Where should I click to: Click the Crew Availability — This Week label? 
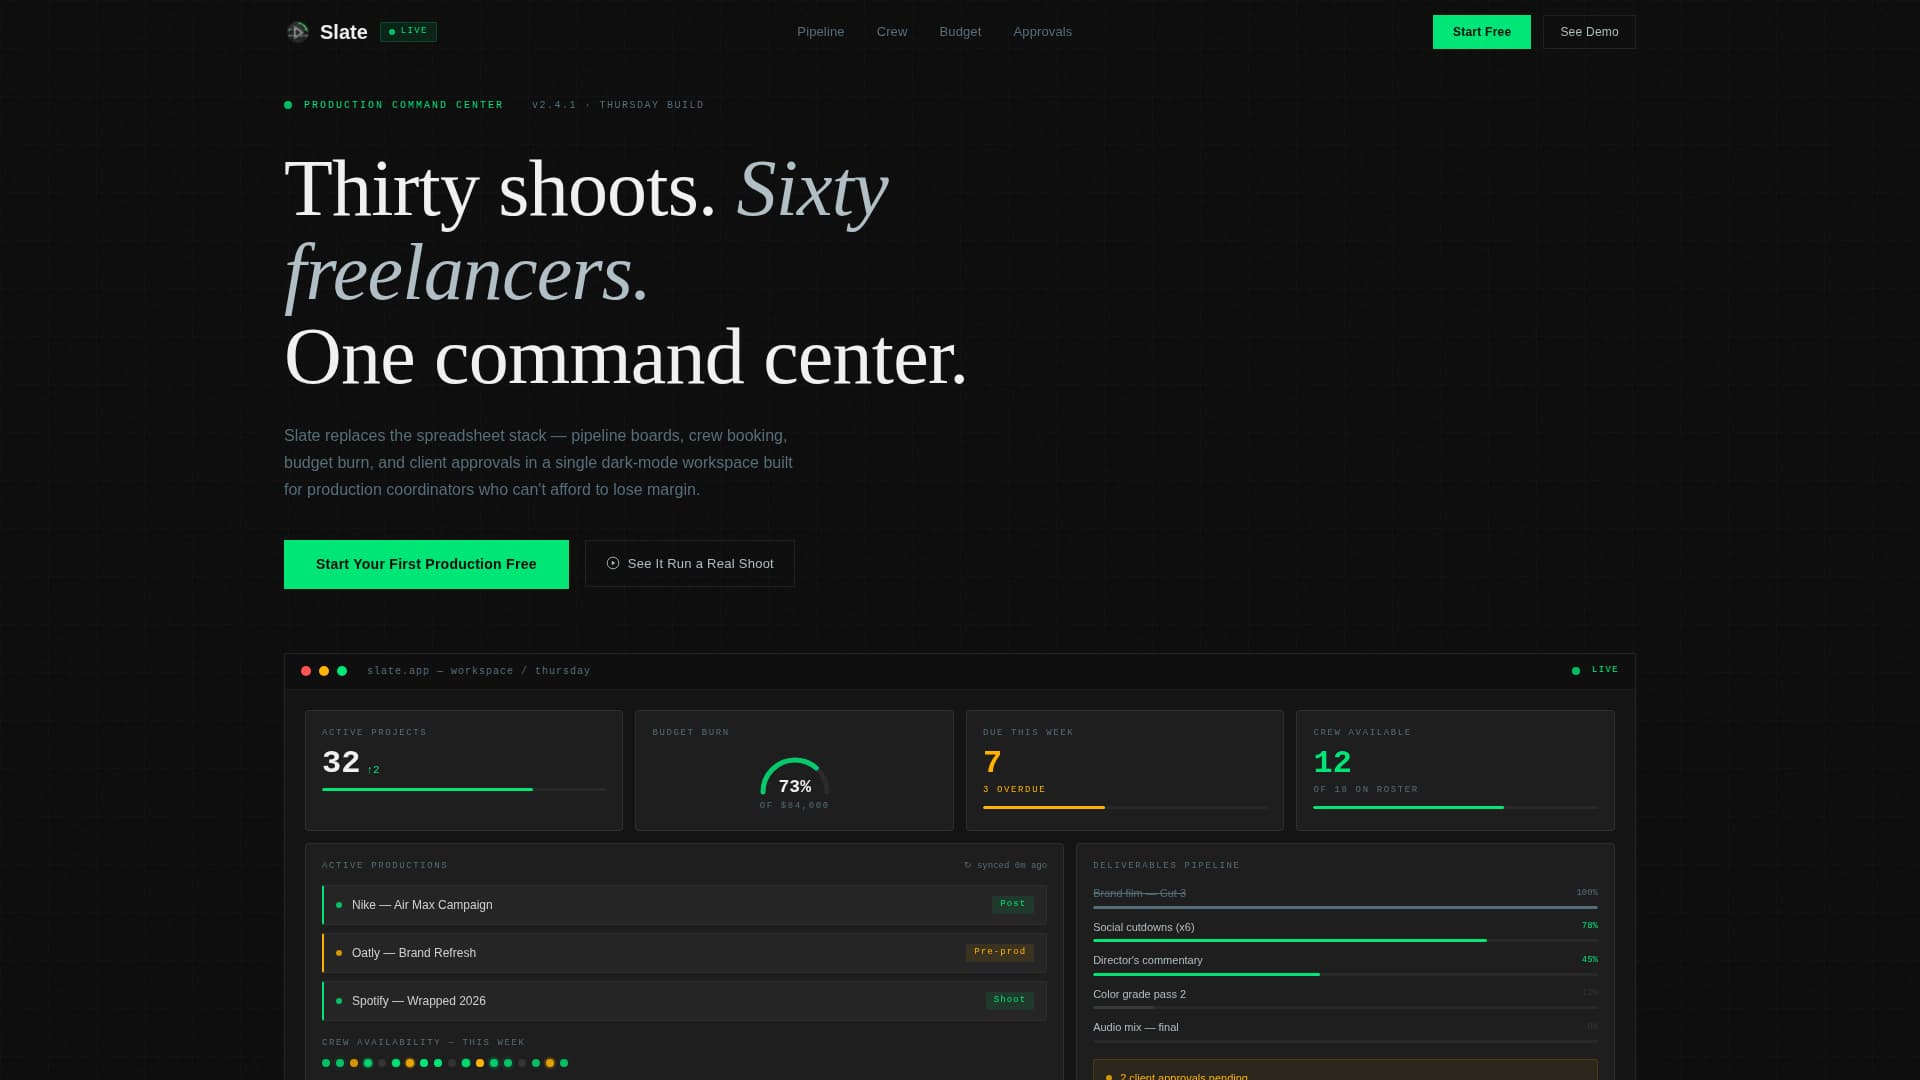pyautogui.click(x=423, y=1043)
